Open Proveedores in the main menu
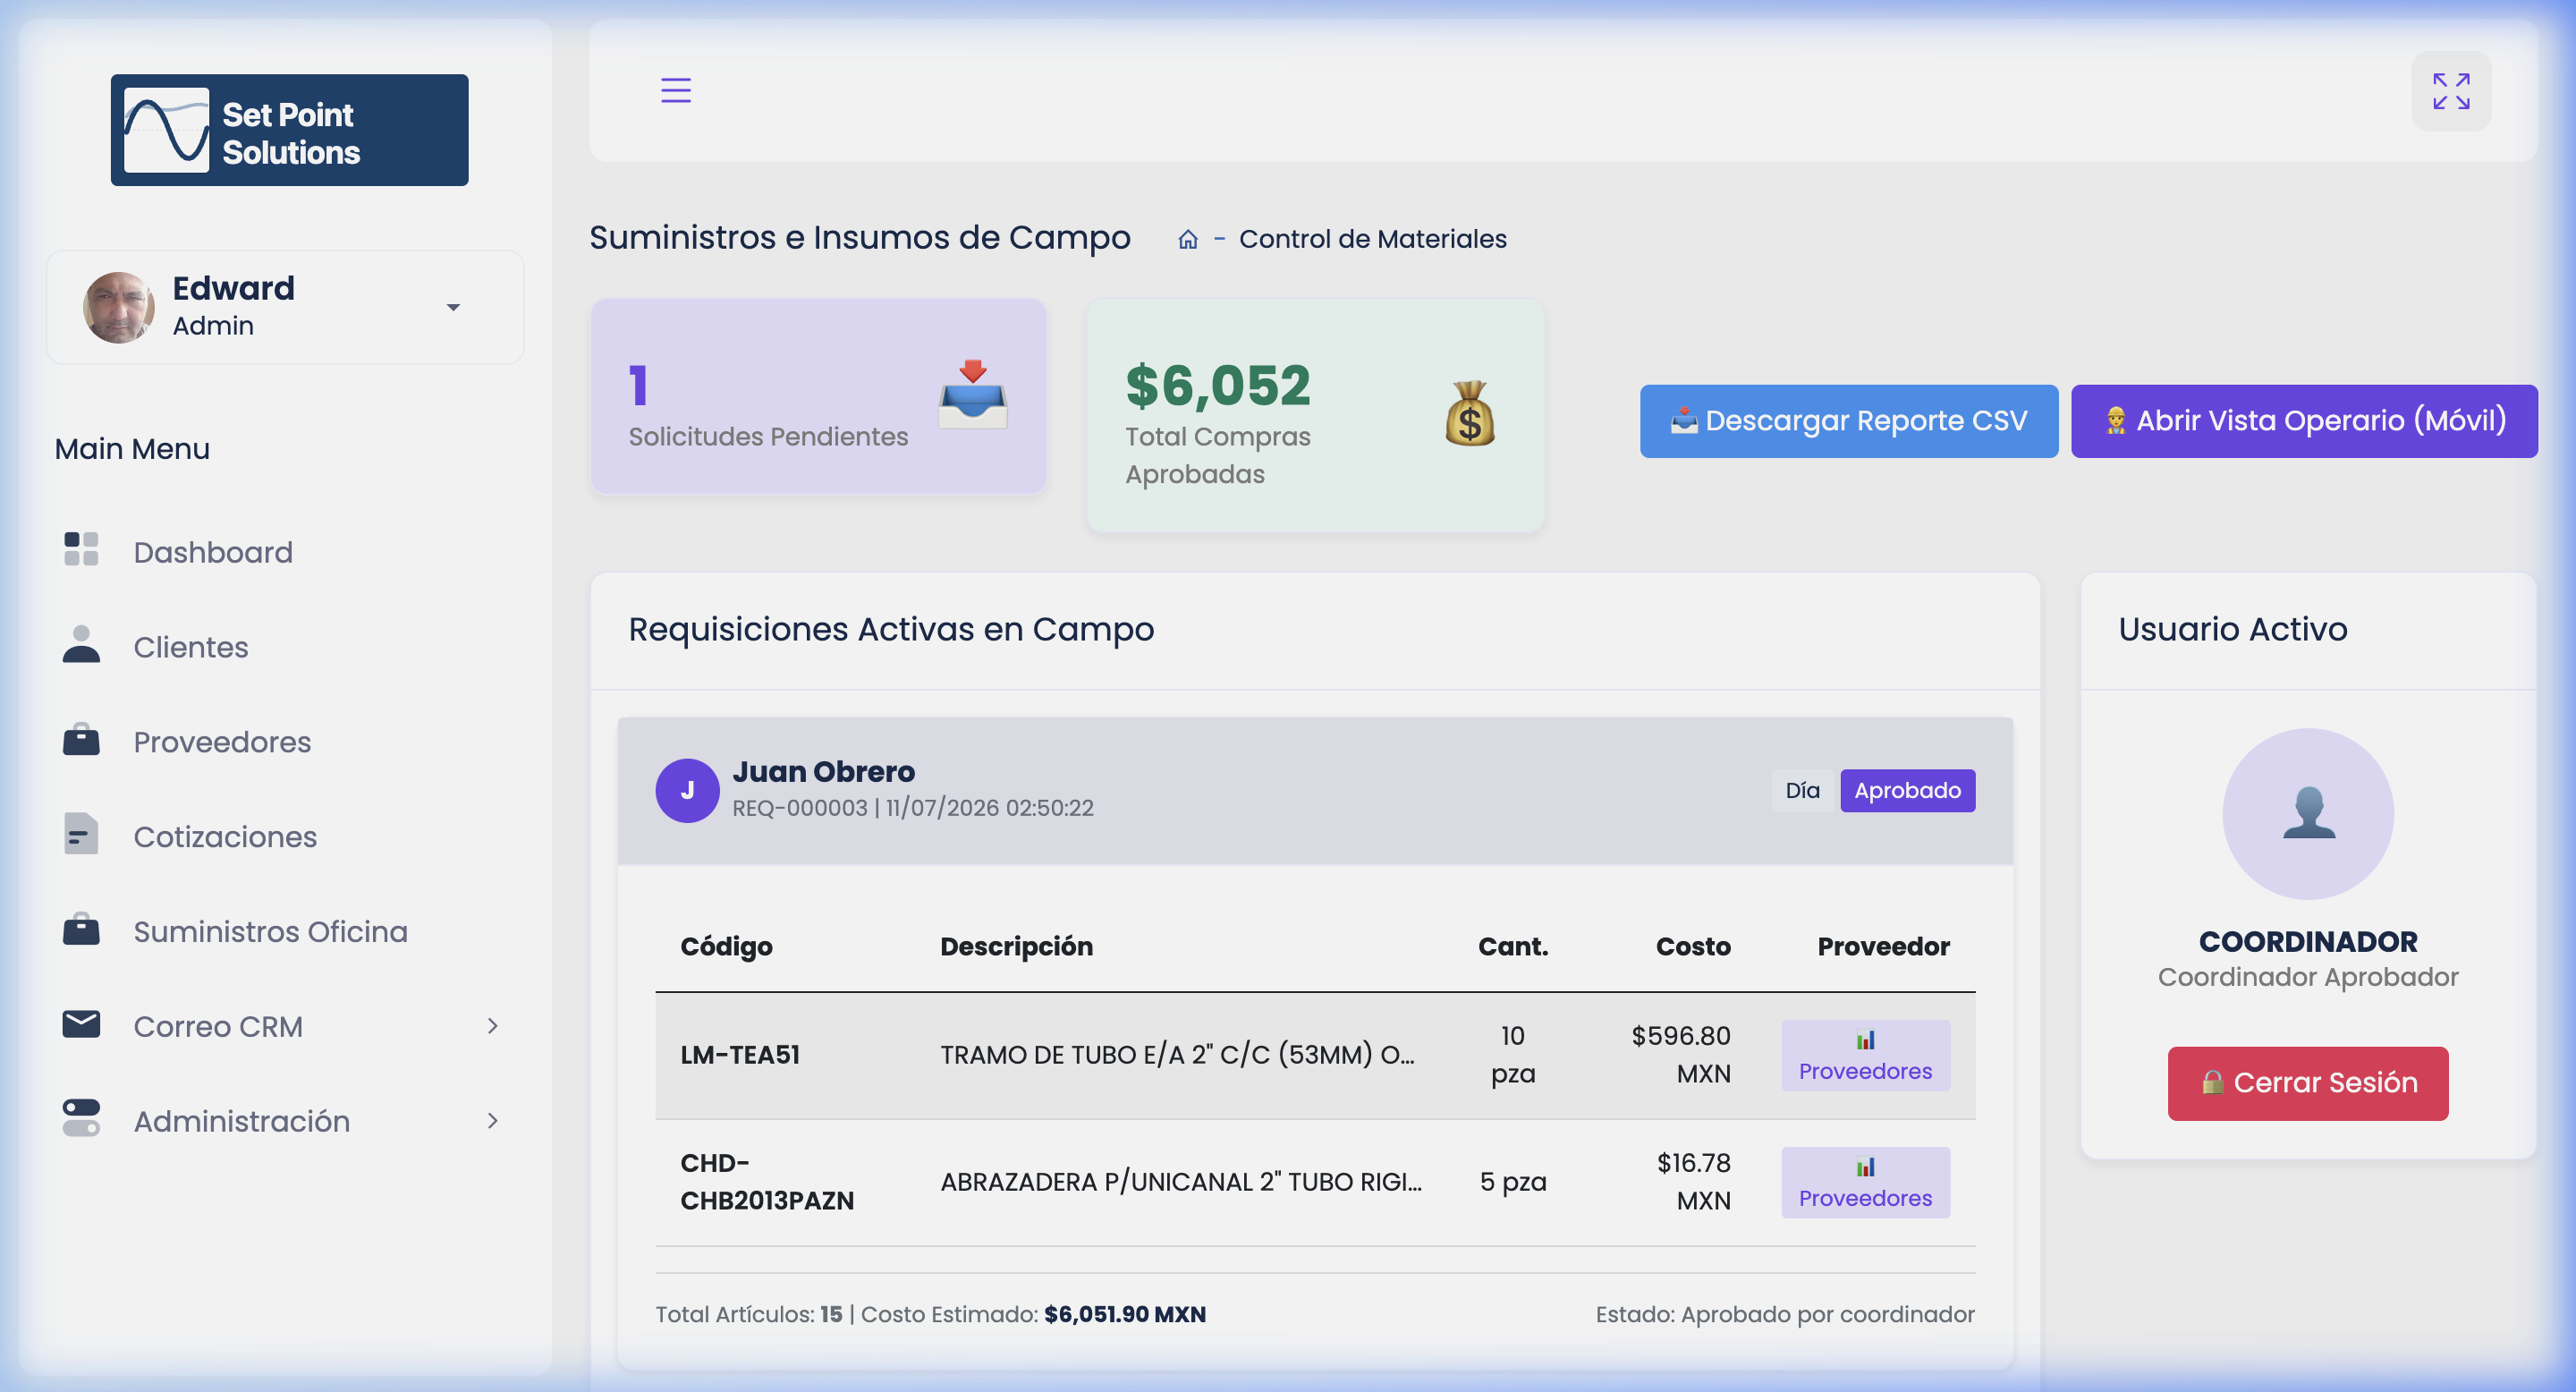This screenshot has height=1392, width=2576. 222,742
